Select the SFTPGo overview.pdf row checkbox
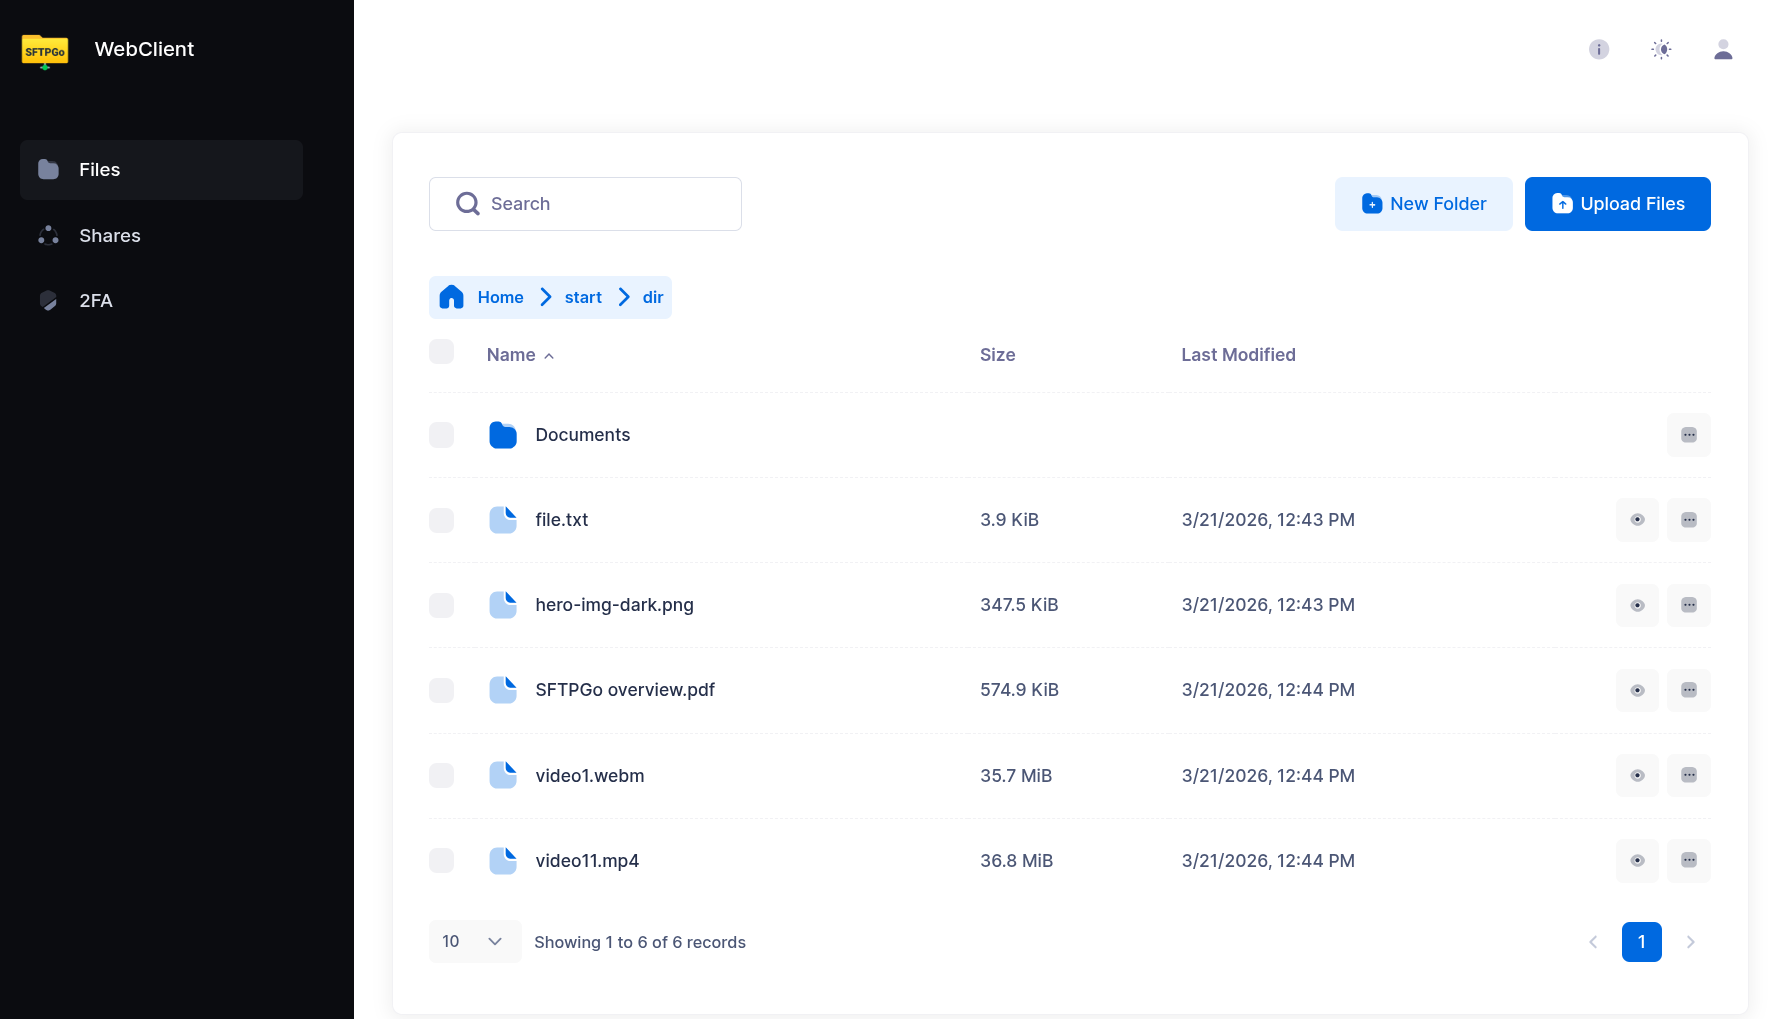 [x=441, y=690]
